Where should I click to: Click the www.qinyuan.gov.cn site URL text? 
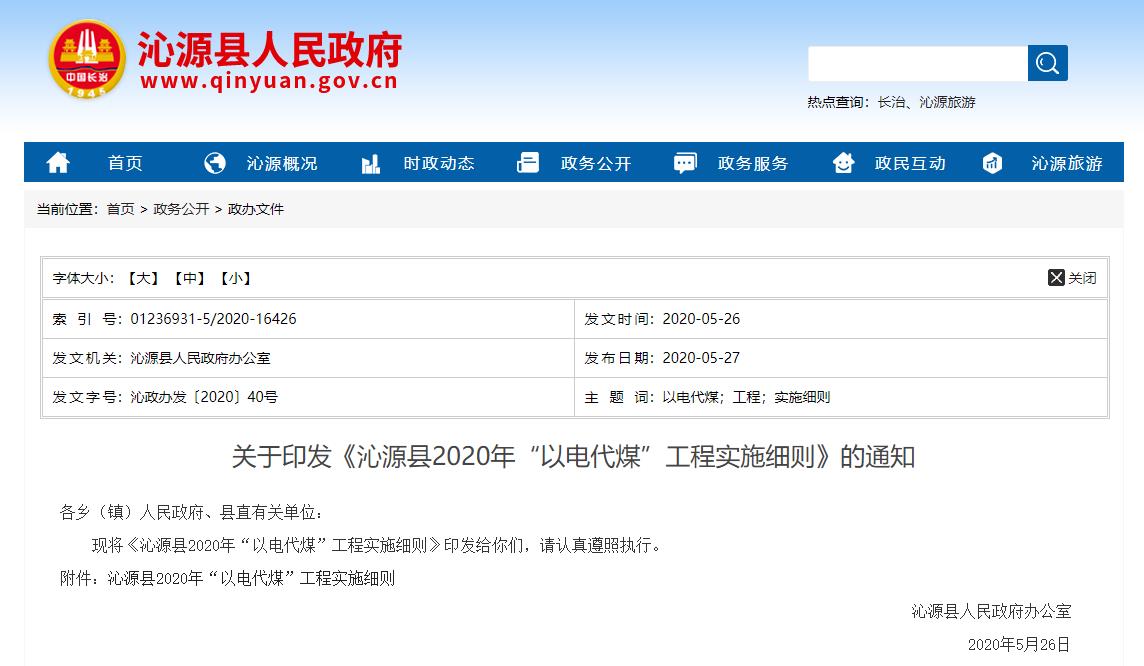pyautogui.click(x=268, y=81)
